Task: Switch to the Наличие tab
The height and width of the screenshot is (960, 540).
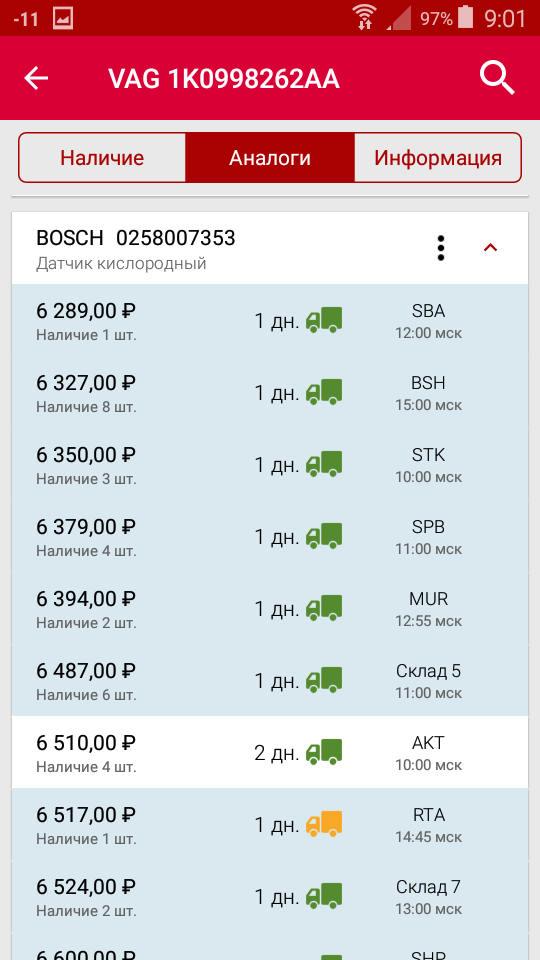Action: 102,158
